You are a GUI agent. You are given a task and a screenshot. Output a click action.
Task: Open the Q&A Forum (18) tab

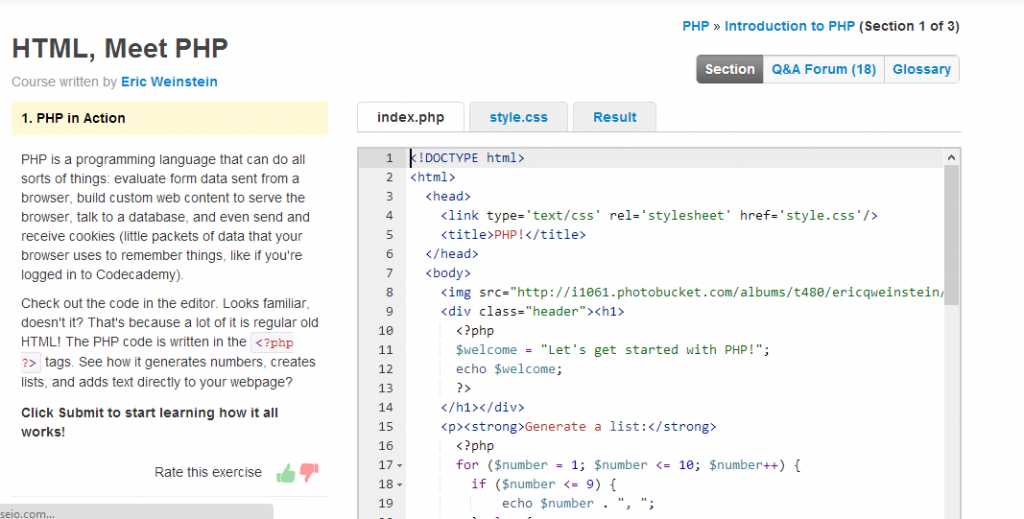pos(824,69)
